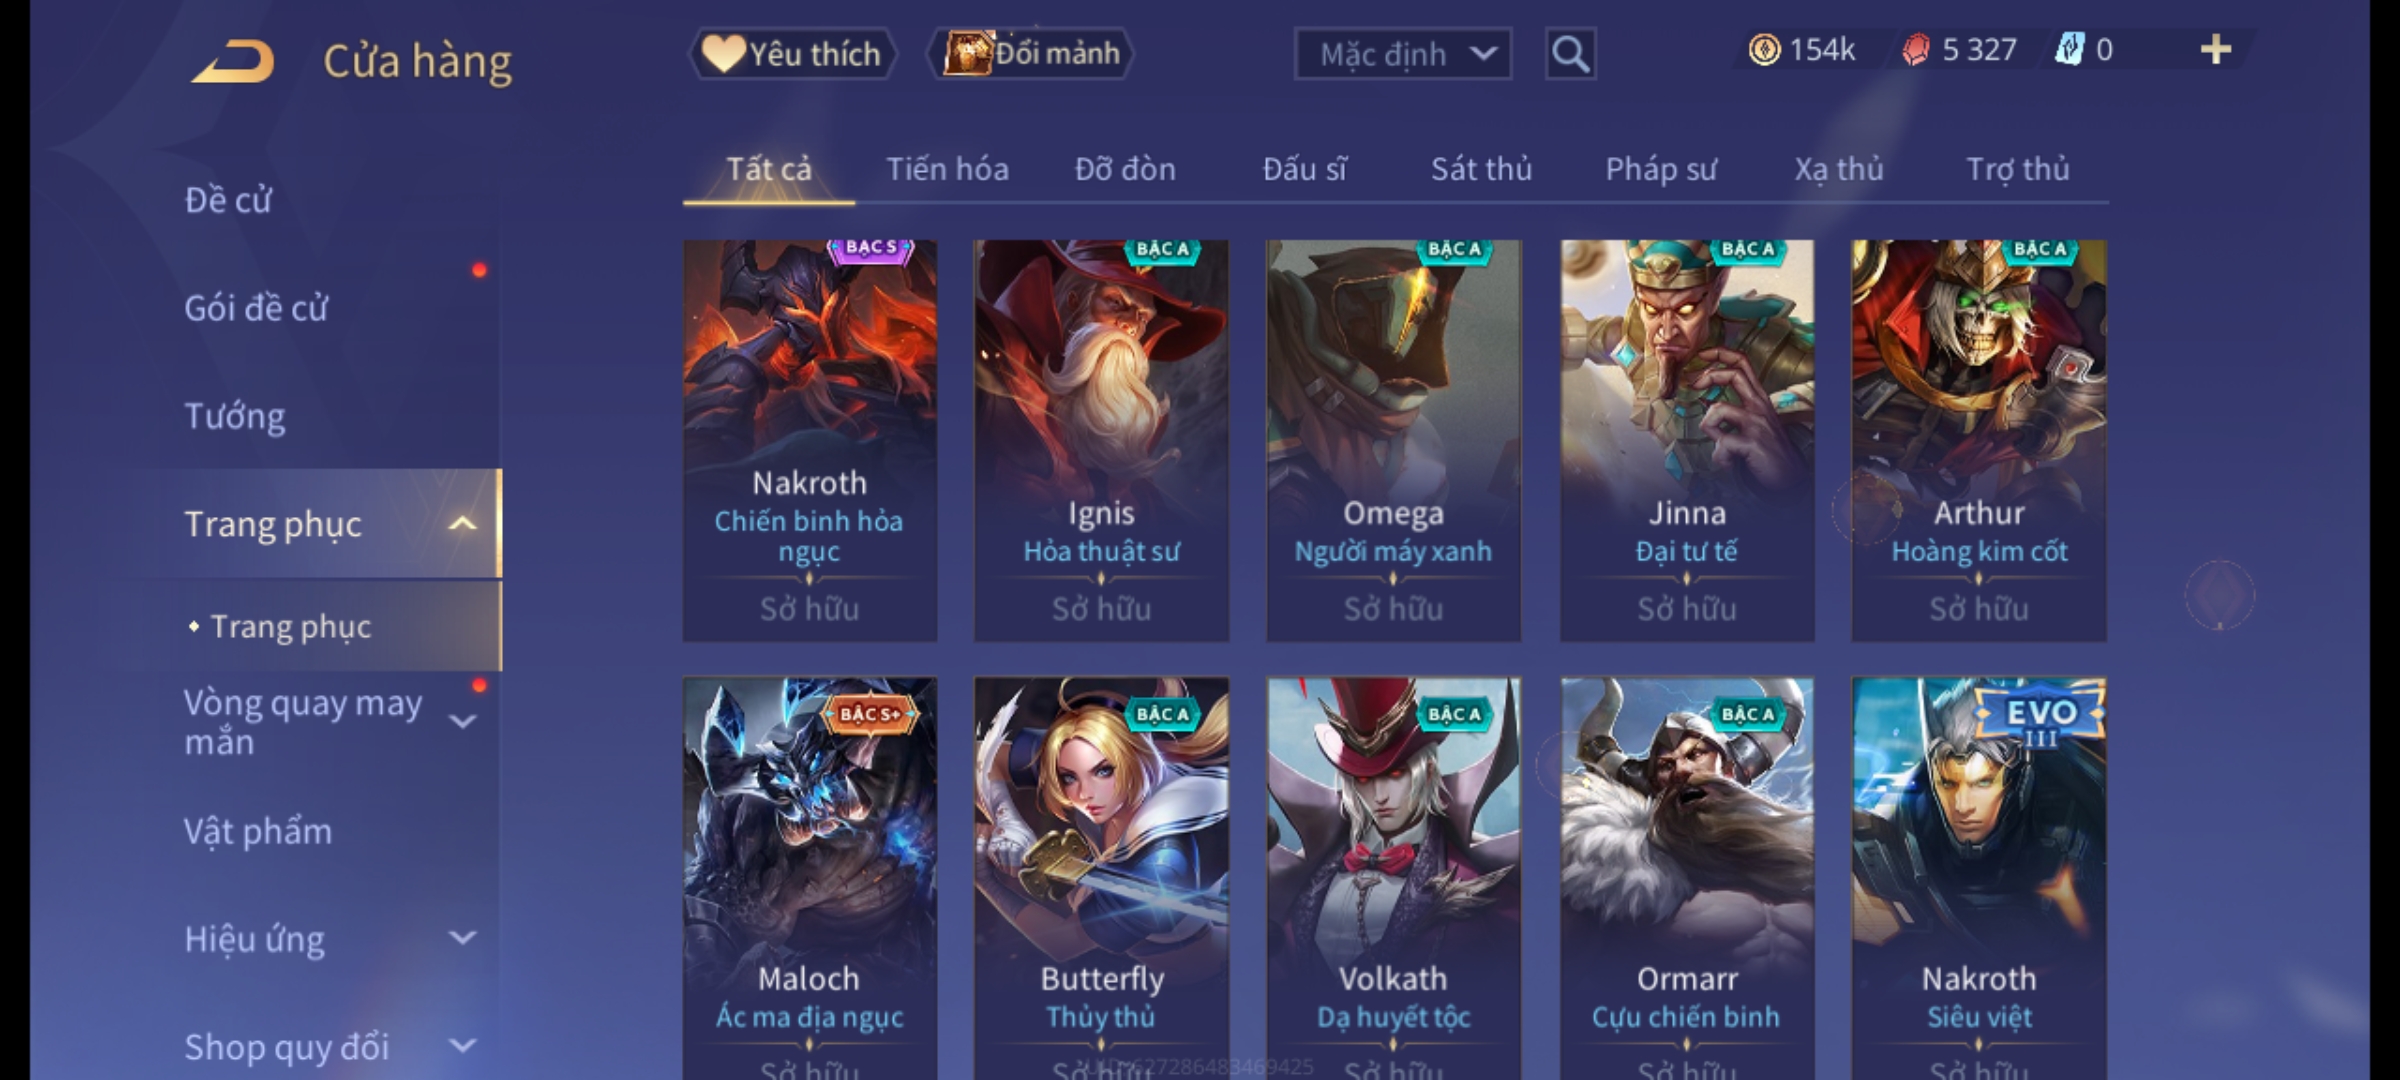Tap the red ruby currency icon
2400x1080 pixels.
click(1915, 50)
